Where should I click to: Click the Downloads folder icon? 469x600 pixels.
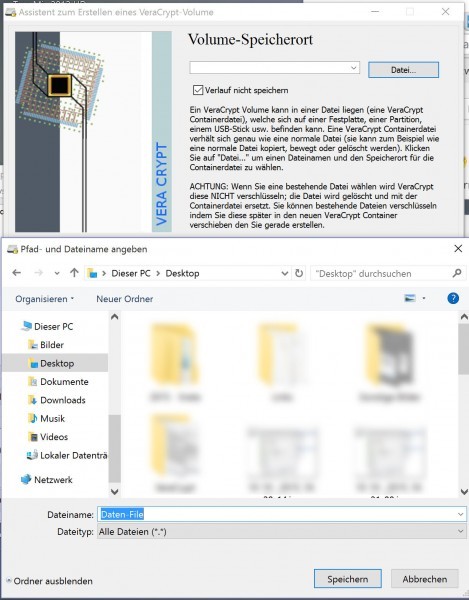pyautogui.click(x=33, y=400)
